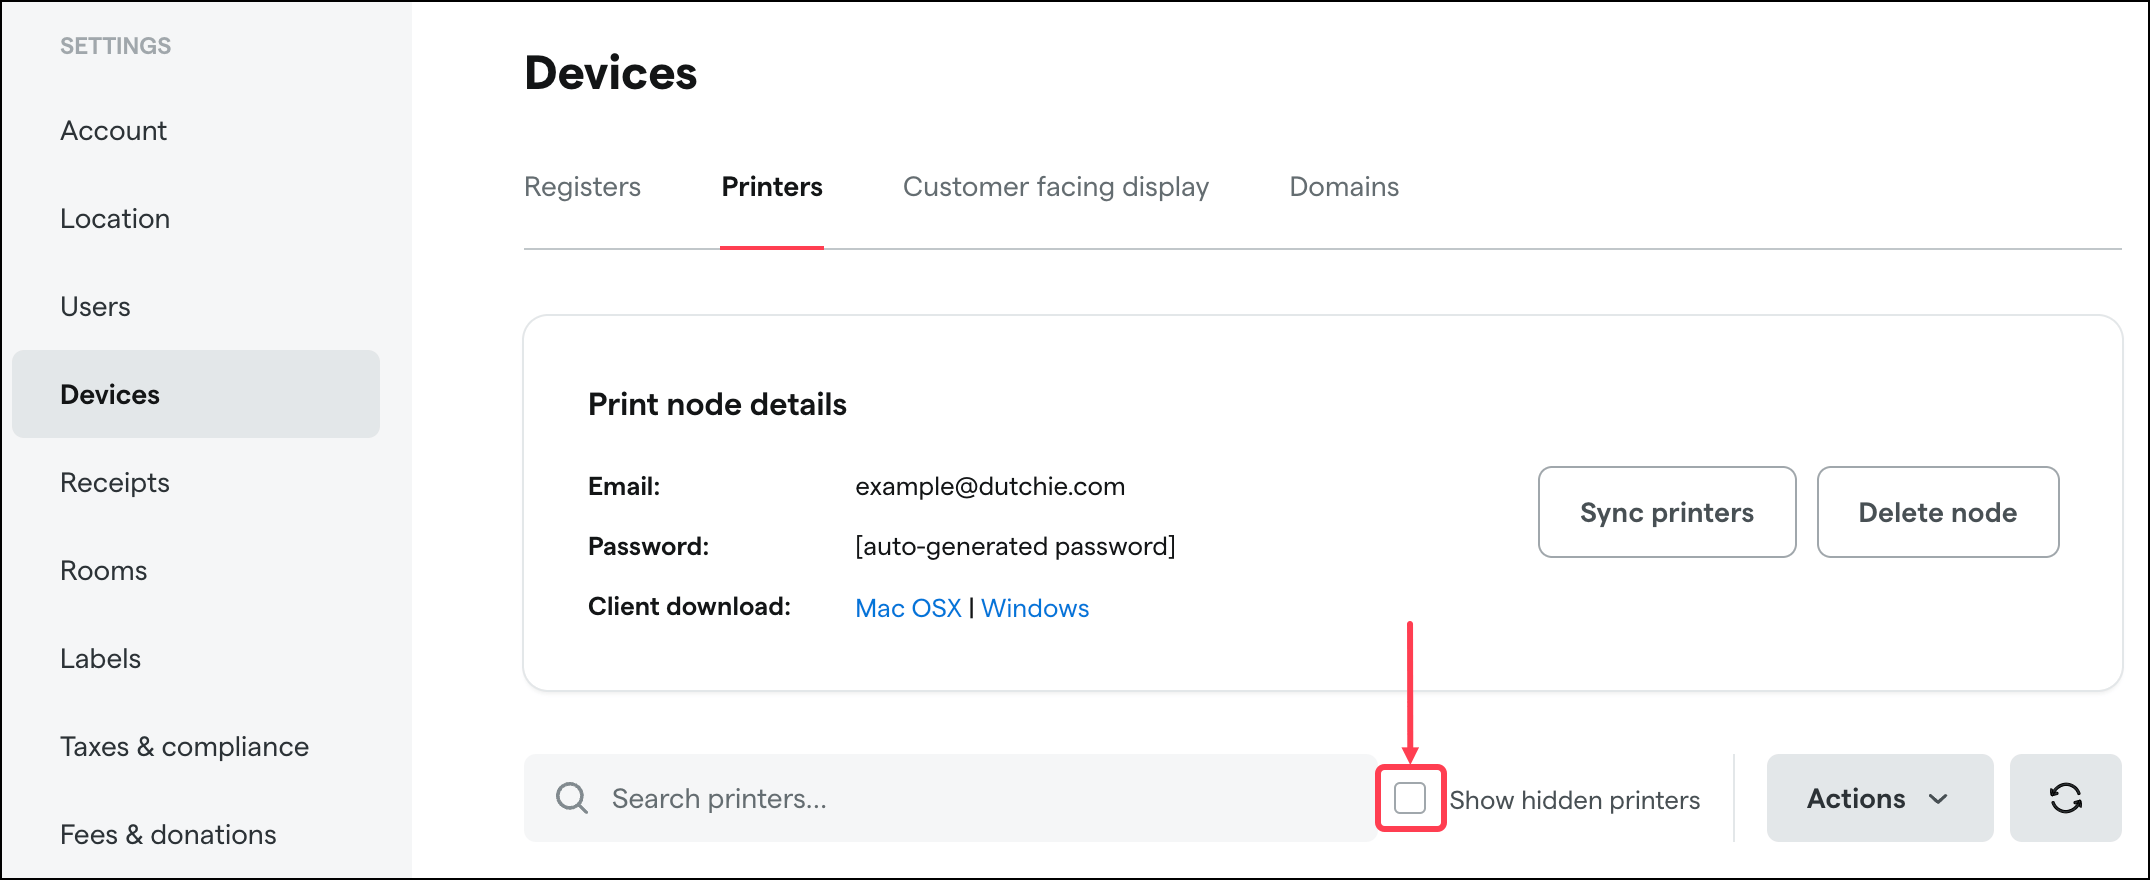Viewport: 2150px width, 880px height.
Task: Open the Account settings page
Action: coord(113,130)
